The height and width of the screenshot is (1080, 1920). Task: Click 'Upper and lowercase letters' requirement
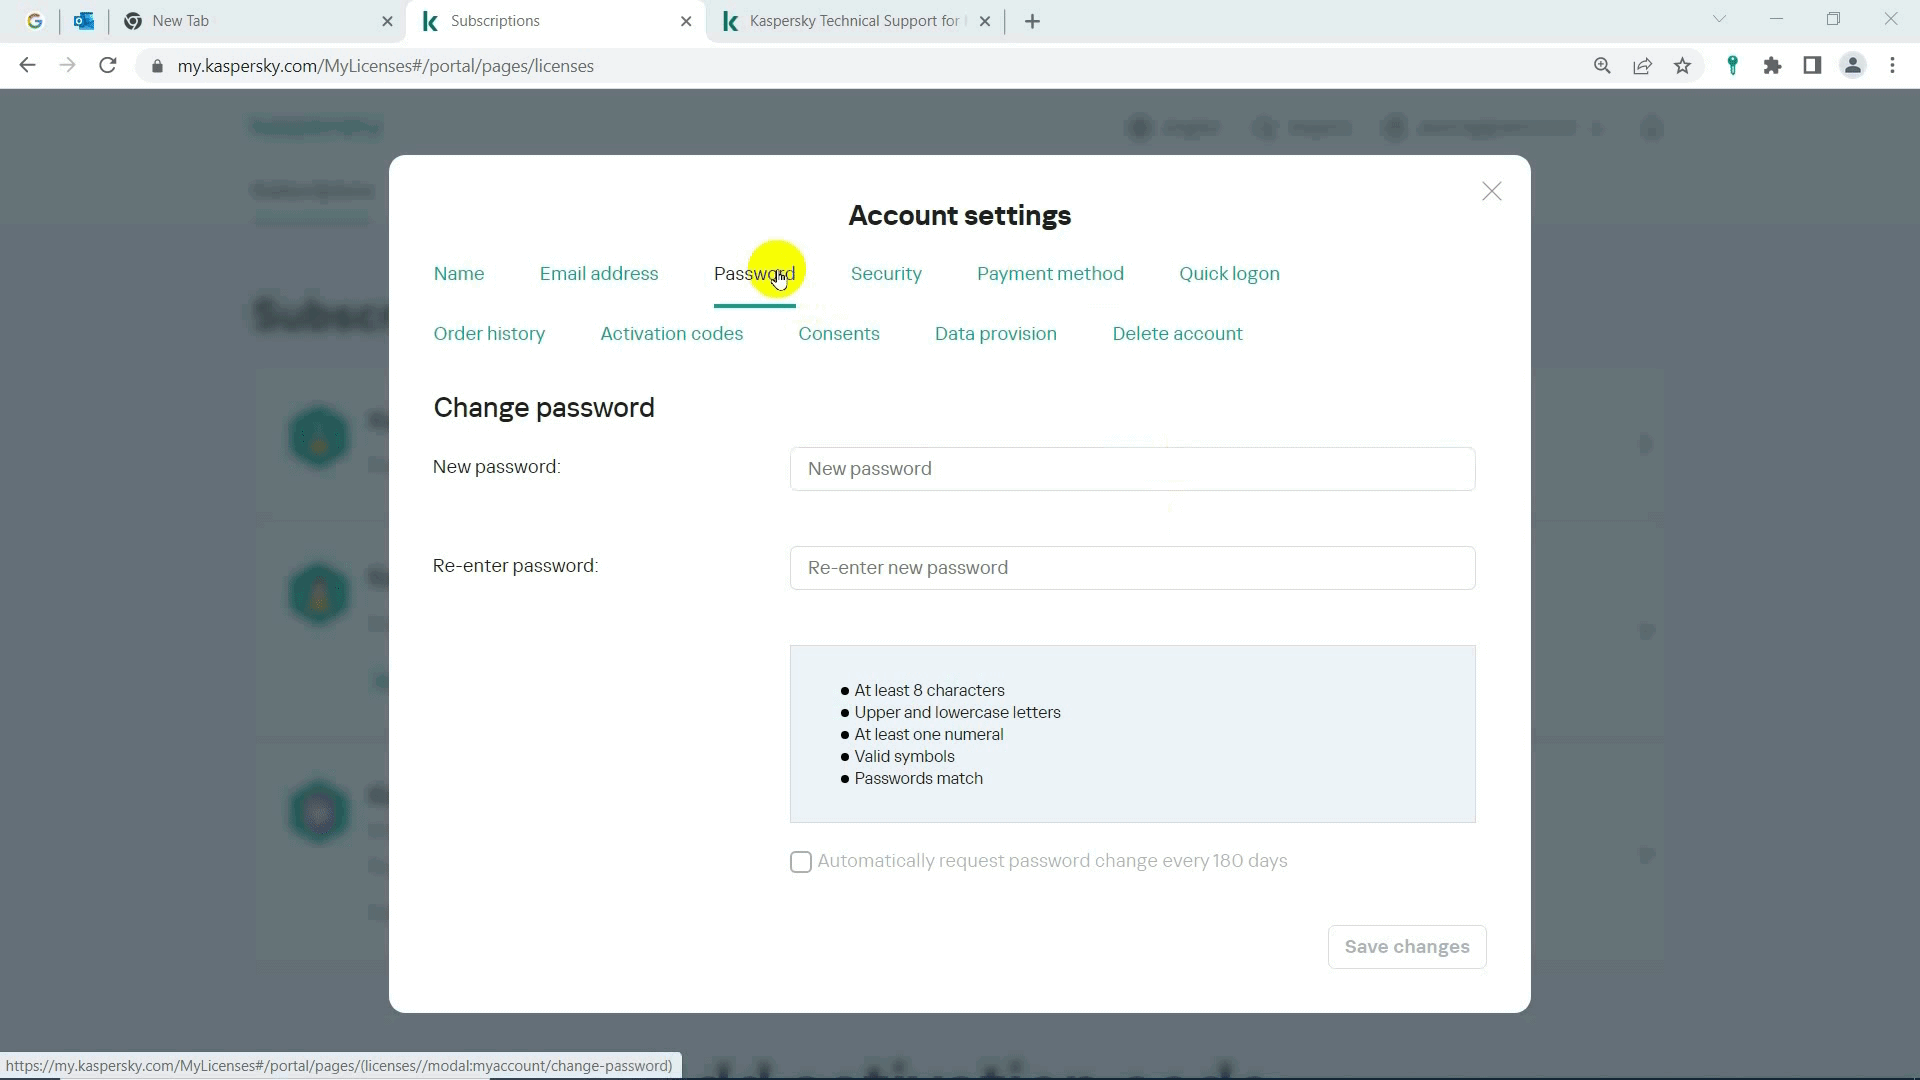coord(957,713)
